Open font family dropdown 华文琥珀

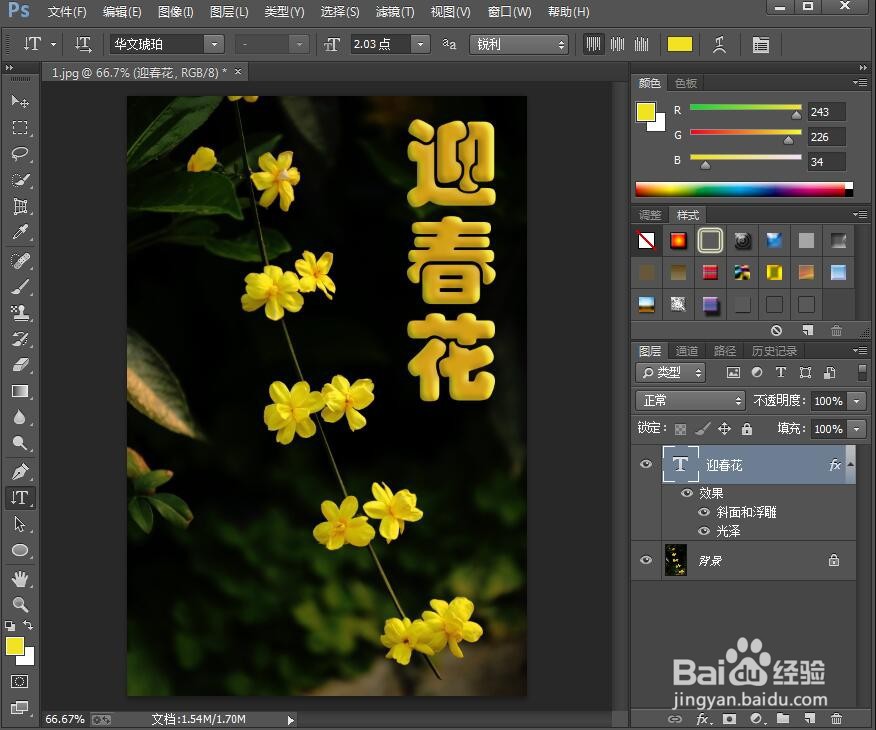(214, 44)
